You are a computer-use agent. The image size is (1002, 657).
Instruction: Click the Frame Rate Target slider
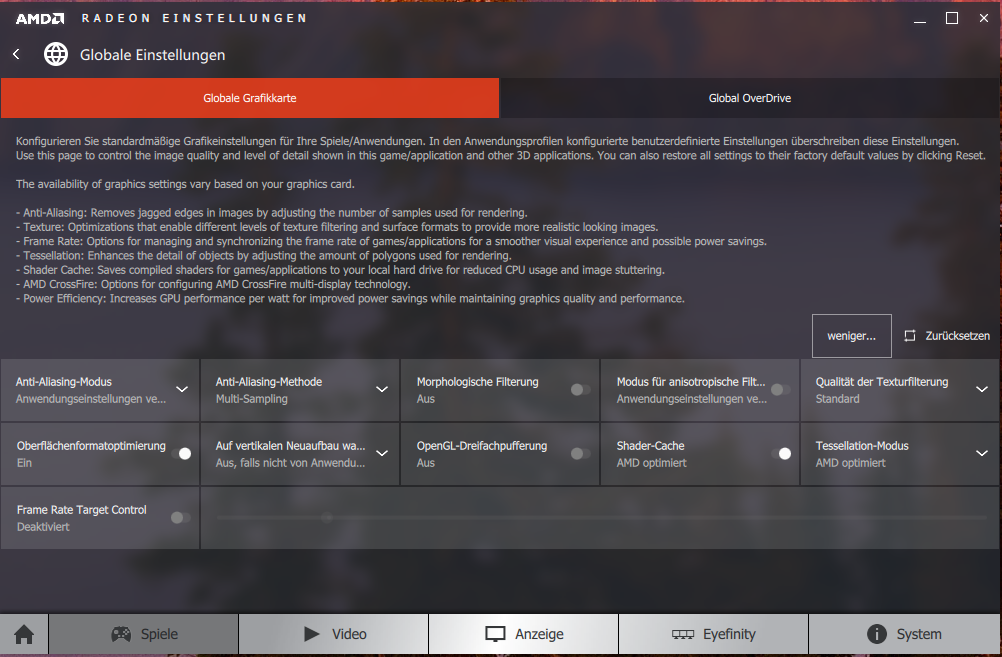click(x=601, y=517)
